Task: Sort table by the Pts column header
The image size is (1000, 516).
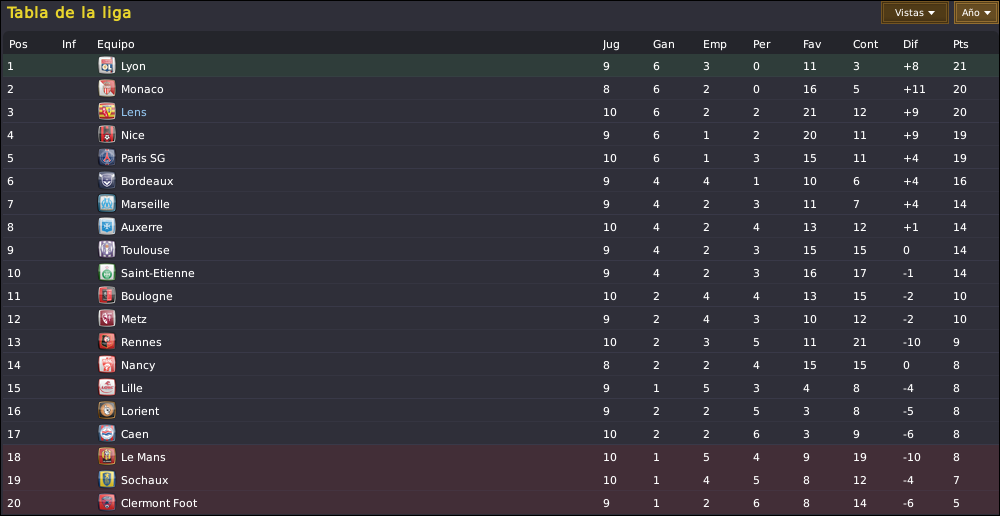Action: [960, 44]
